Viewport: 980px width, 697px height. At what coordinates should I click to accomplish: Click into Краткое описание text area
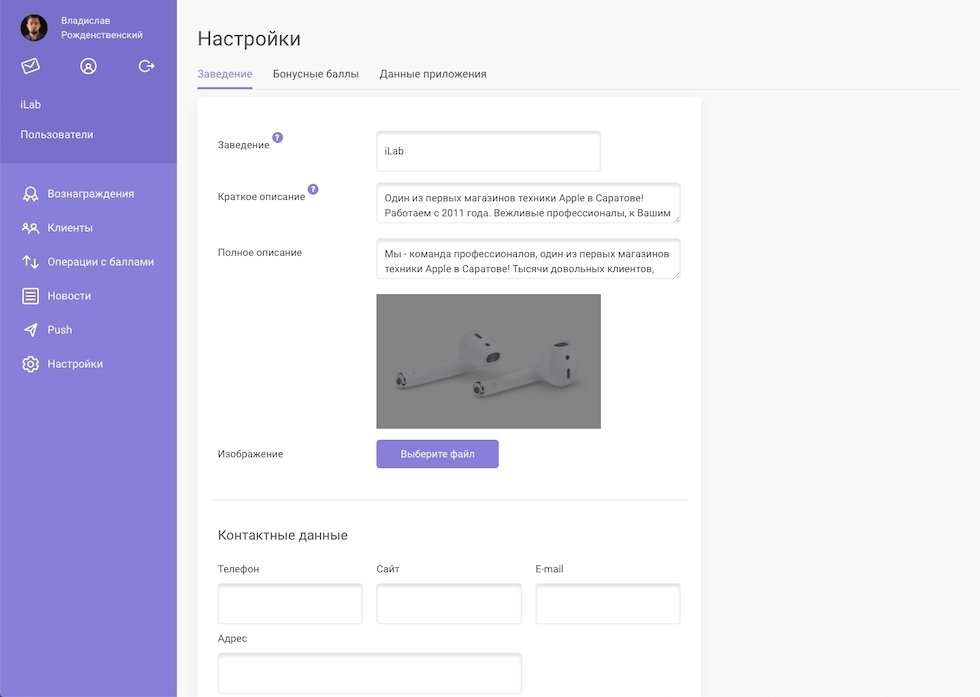click(x=528, y=203)
